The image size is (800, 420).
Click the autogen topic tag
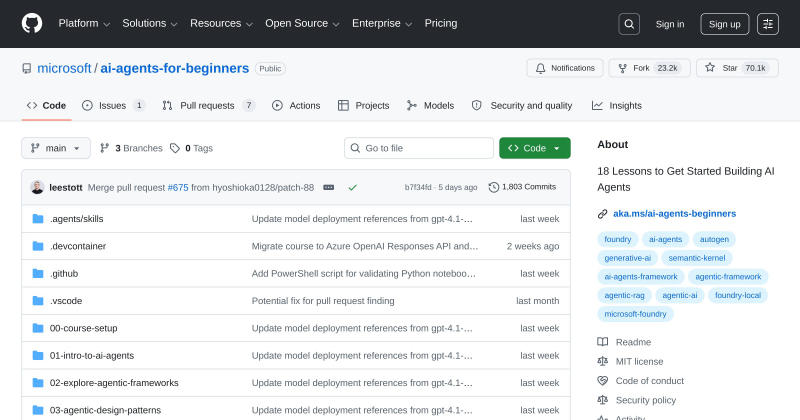point(714,239)
